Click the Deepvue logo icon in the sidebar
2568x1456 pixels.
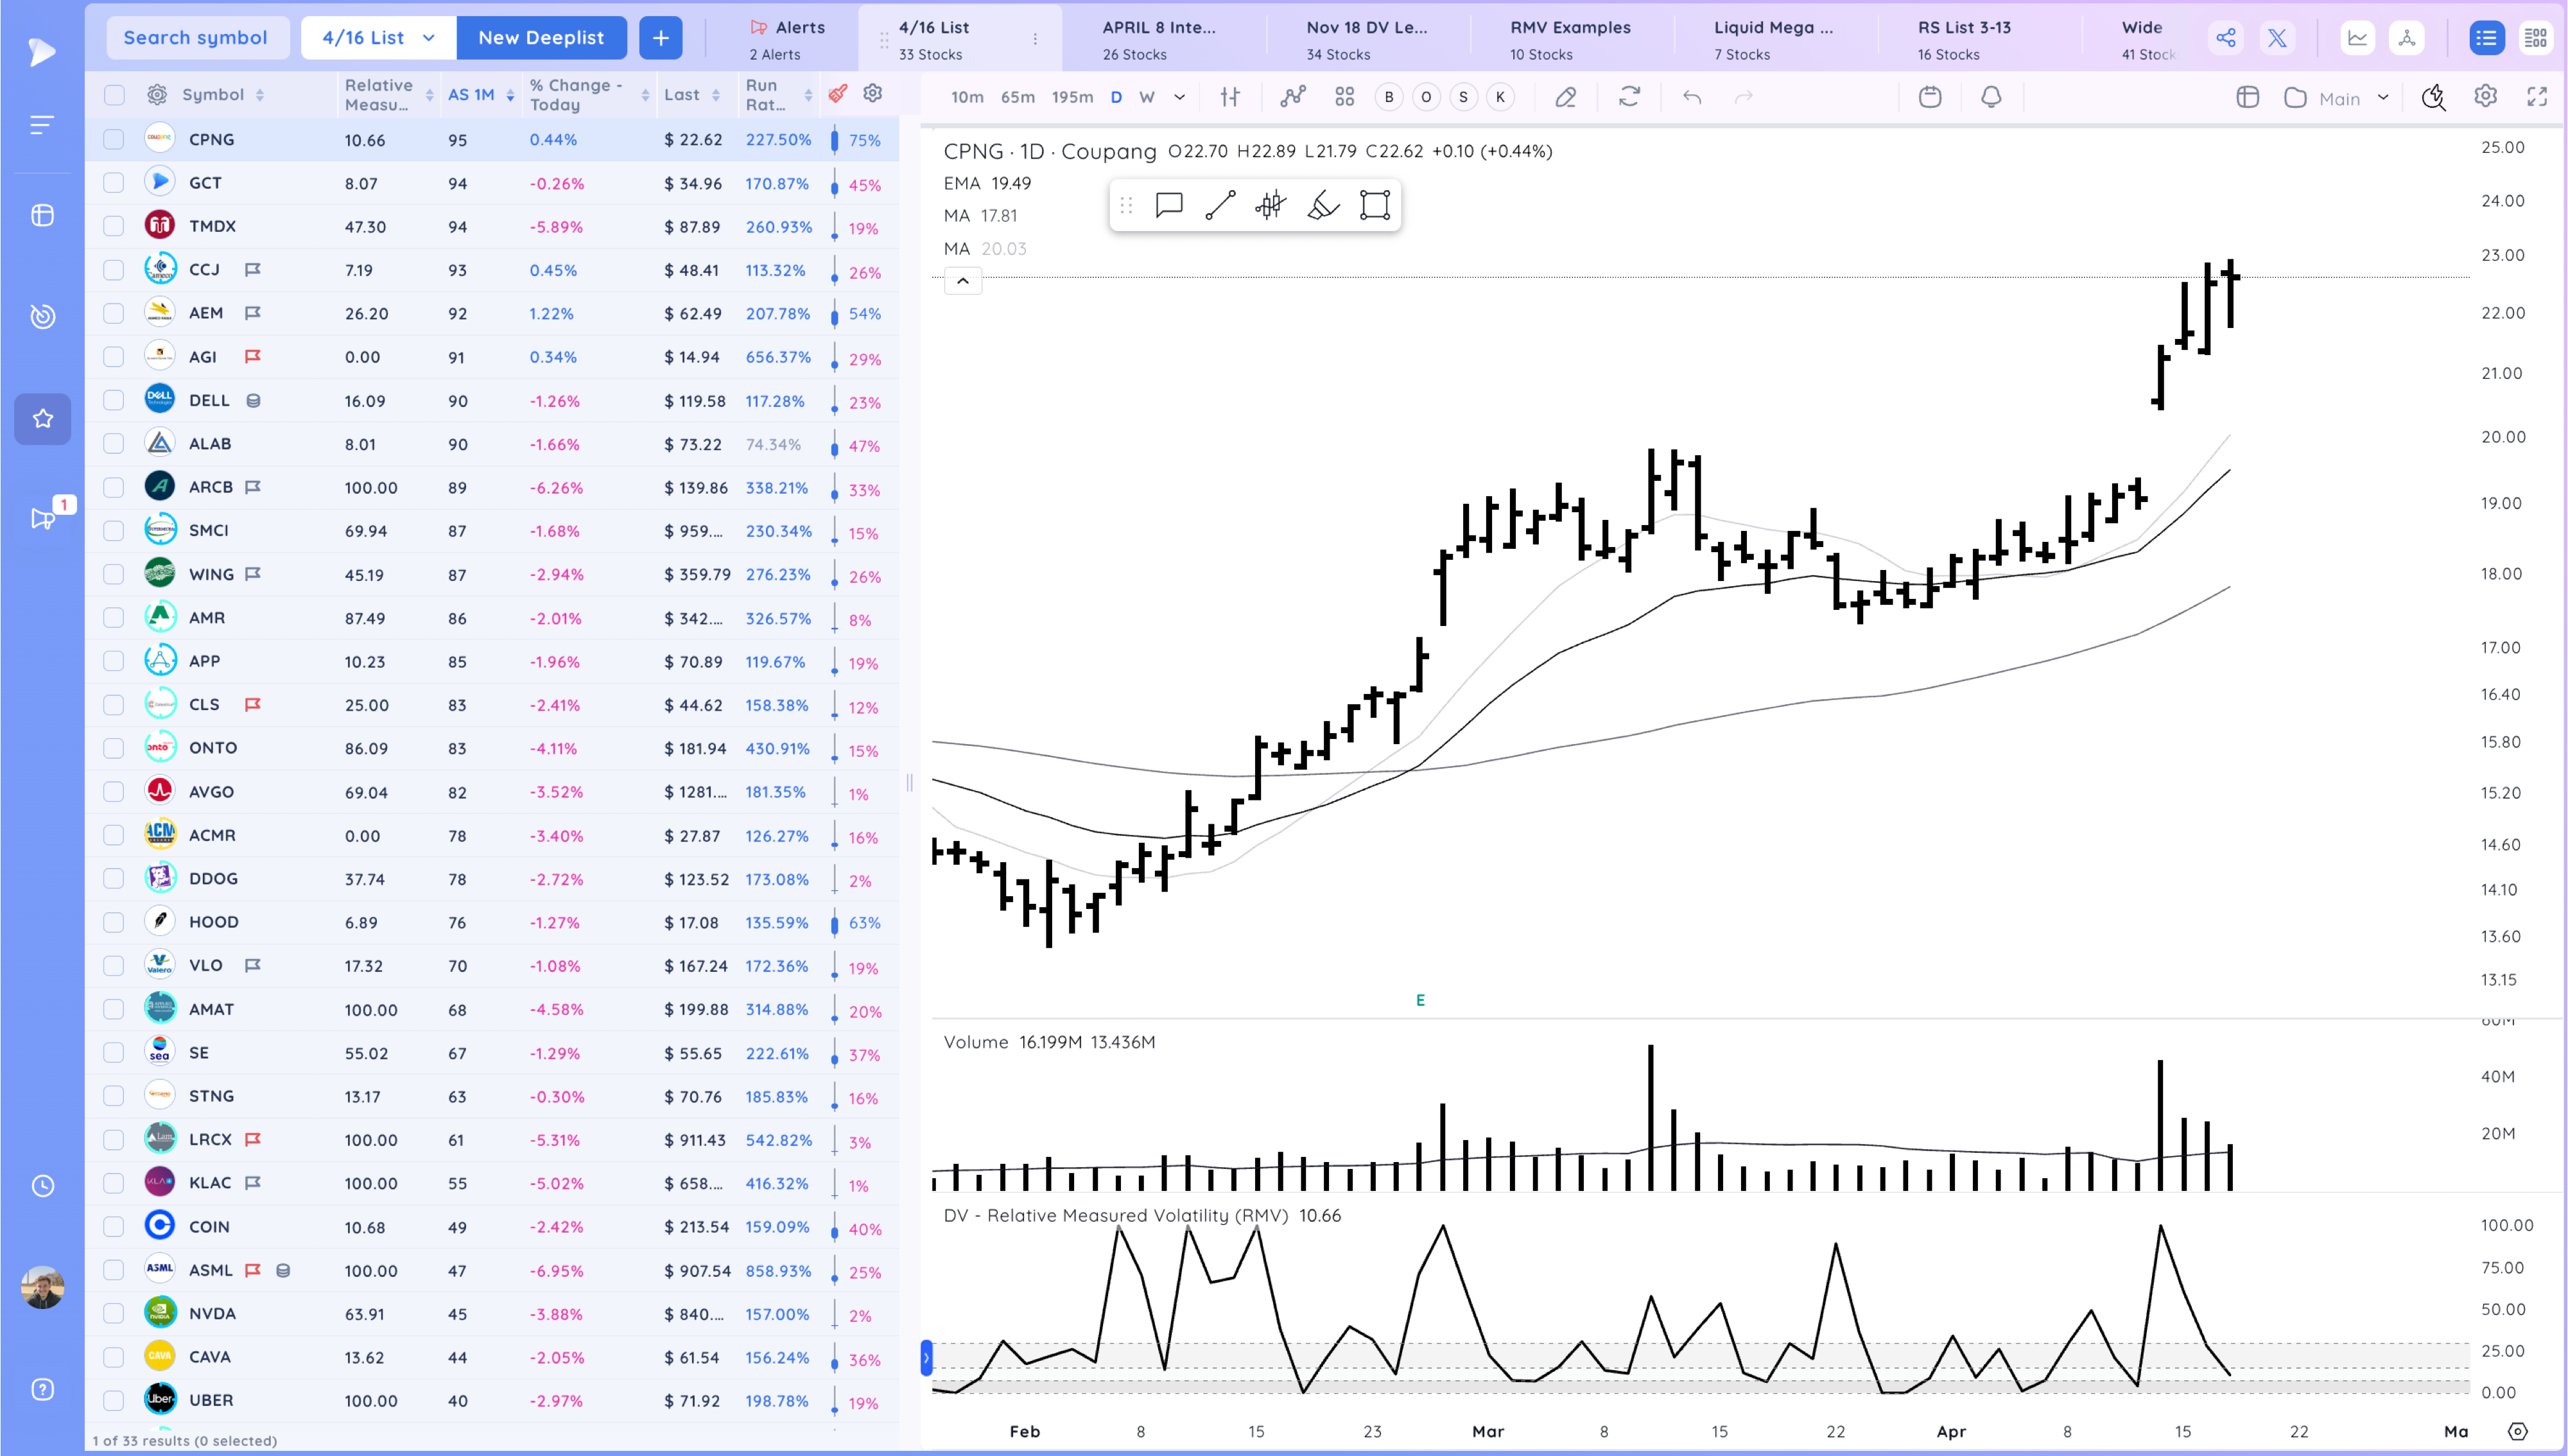coord(42,51)
